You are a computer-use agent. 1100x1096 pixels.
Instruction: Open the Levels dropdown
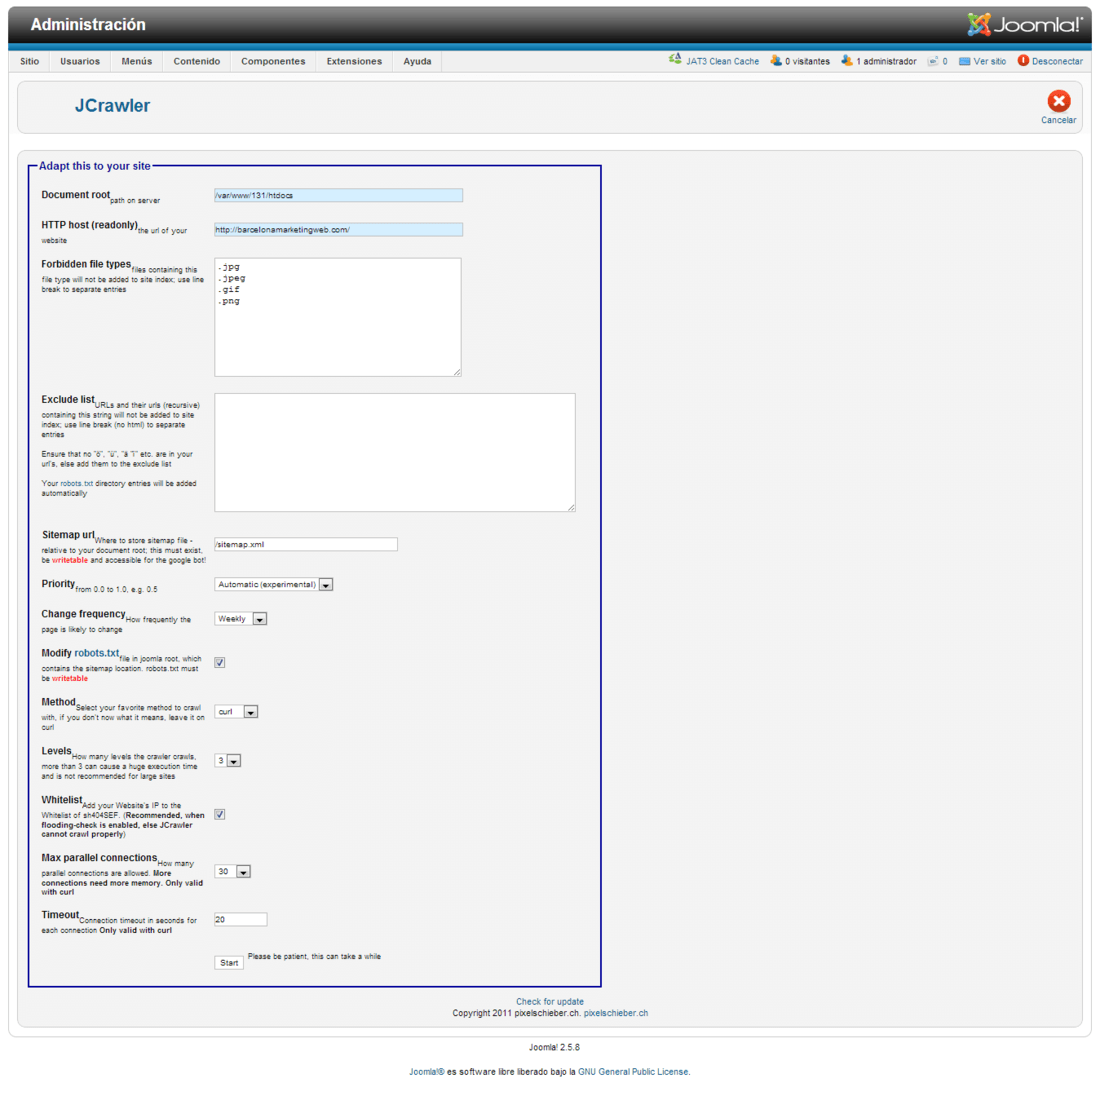point(228,761)
